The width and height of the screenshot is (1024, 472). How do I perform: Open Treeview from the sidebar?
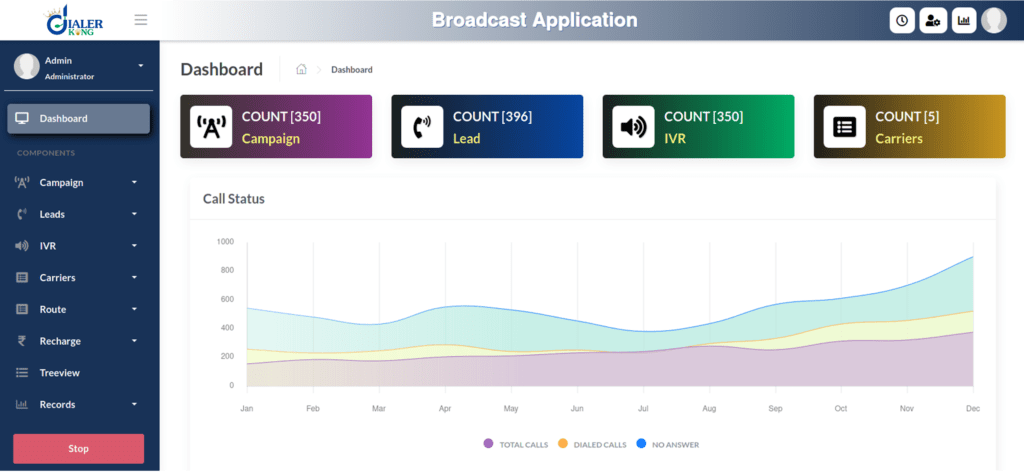coord(60,373)
